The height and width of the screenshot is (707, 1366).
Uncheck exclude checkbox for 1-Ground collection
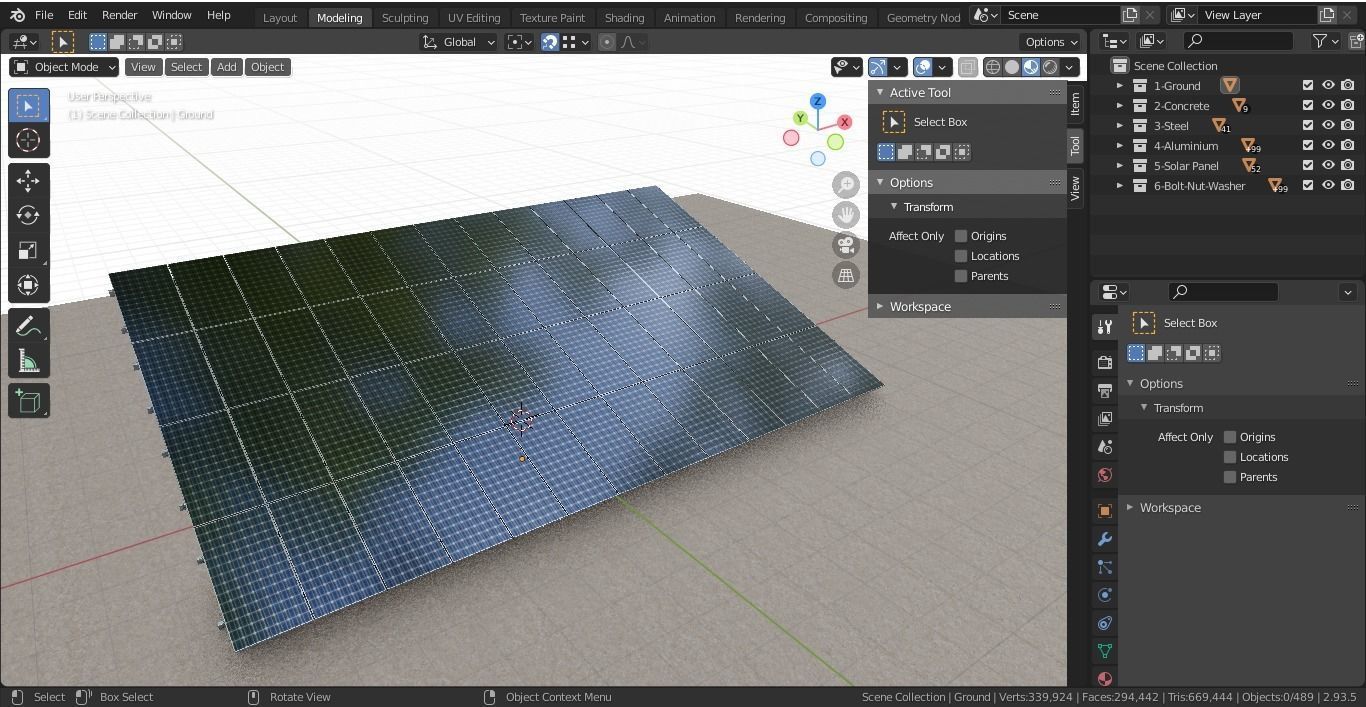[1307, 85]
